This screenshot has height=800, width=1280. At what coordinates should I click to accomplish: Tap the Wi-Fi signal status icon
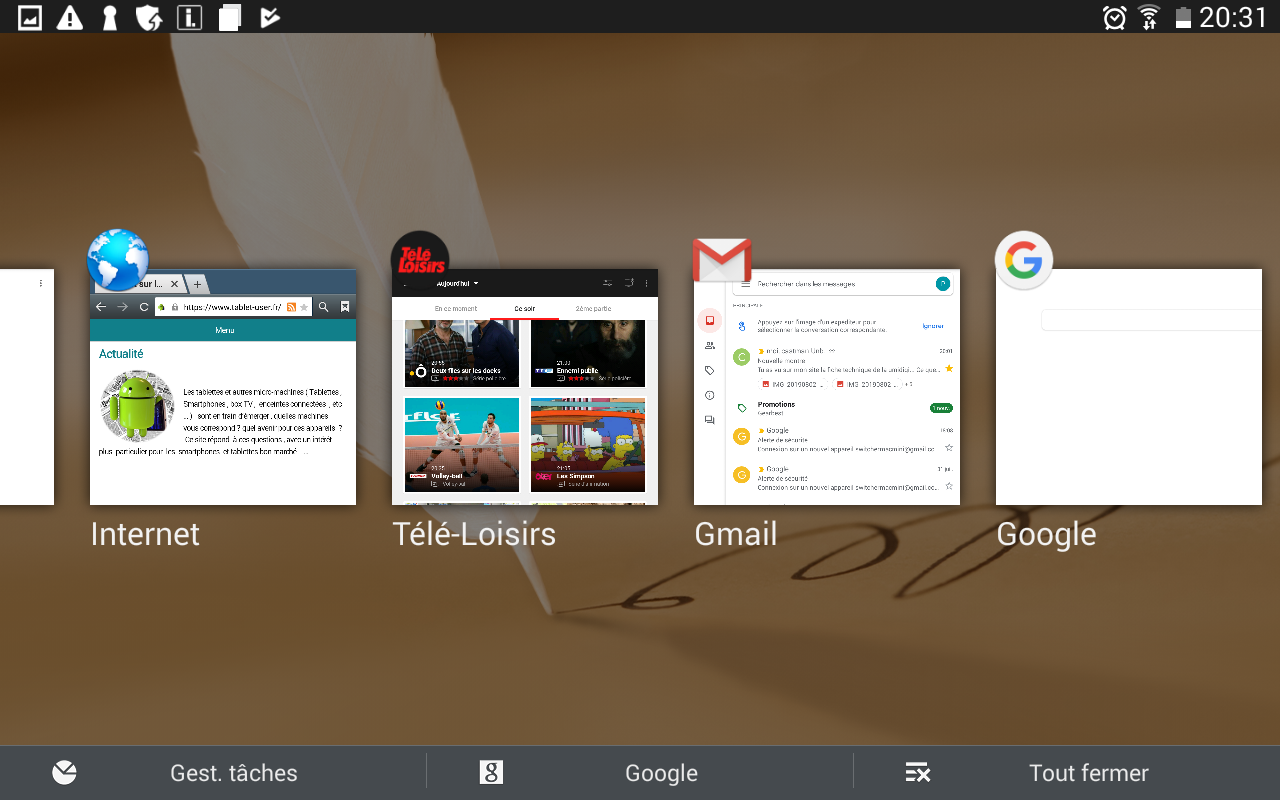click(1149, 17)
